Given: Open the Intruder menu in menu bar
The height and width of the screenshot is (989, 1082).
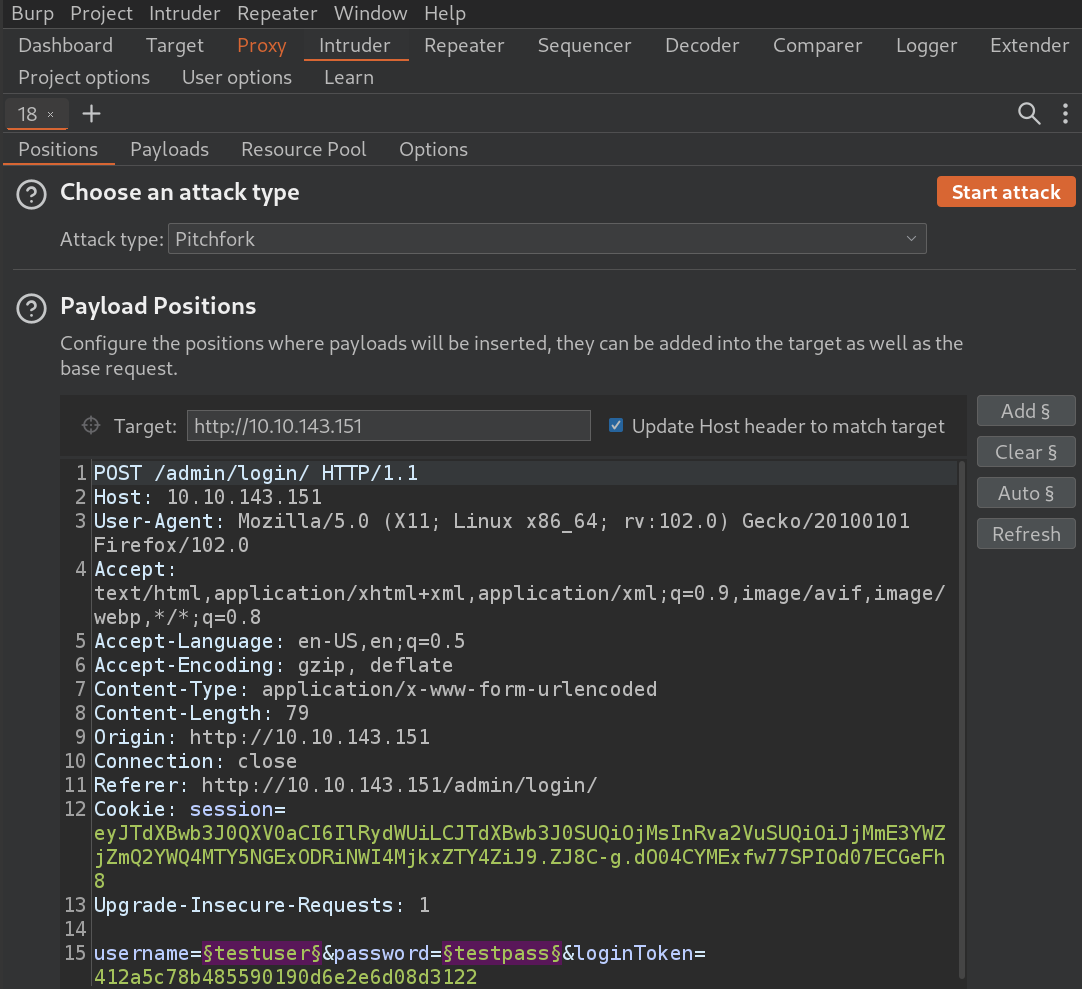Looking at the screenshot, I should (185, 13).
